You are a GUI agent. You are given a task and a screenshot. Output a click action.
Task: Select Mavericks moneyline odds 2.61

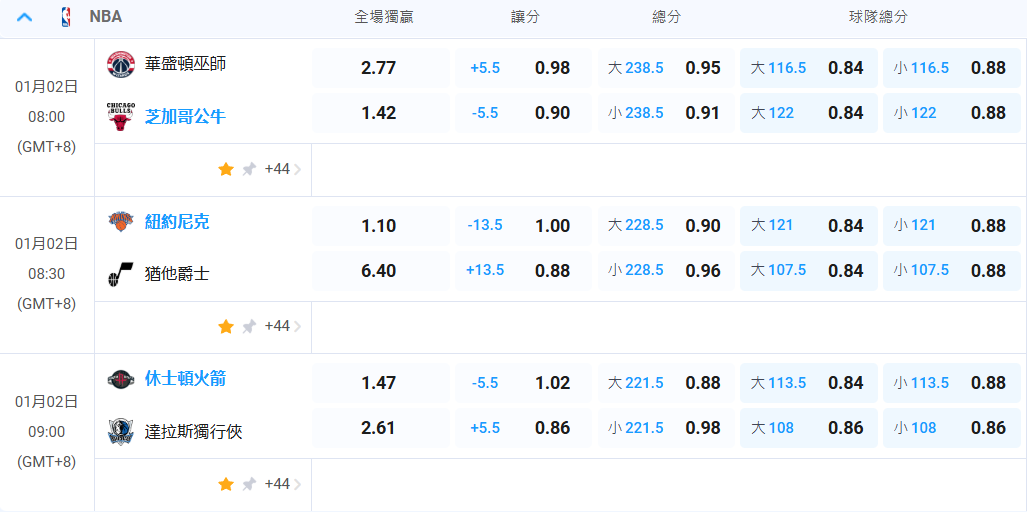click(x=381, y=428)
